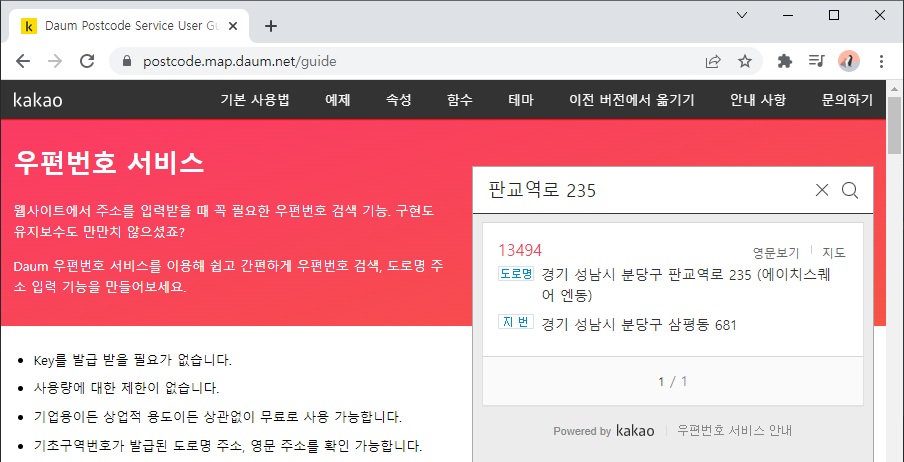Click the bullet text 사용량에 대한 제한이 없습니다
Image resolution: width=904 pixels, height=462 pixels.
click(127, 388)
